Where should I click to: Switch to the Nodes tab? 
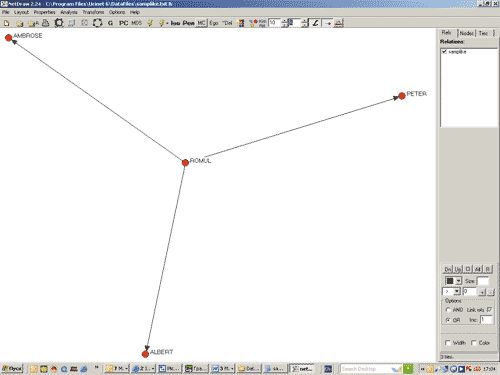point(466,33)
